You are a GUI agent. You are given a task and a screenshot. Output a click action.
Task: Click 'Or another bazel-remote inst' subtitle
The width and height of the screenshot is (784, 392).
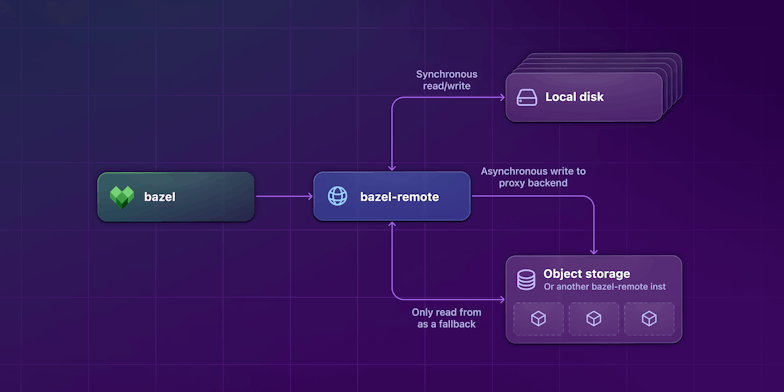tap(604, 287)
